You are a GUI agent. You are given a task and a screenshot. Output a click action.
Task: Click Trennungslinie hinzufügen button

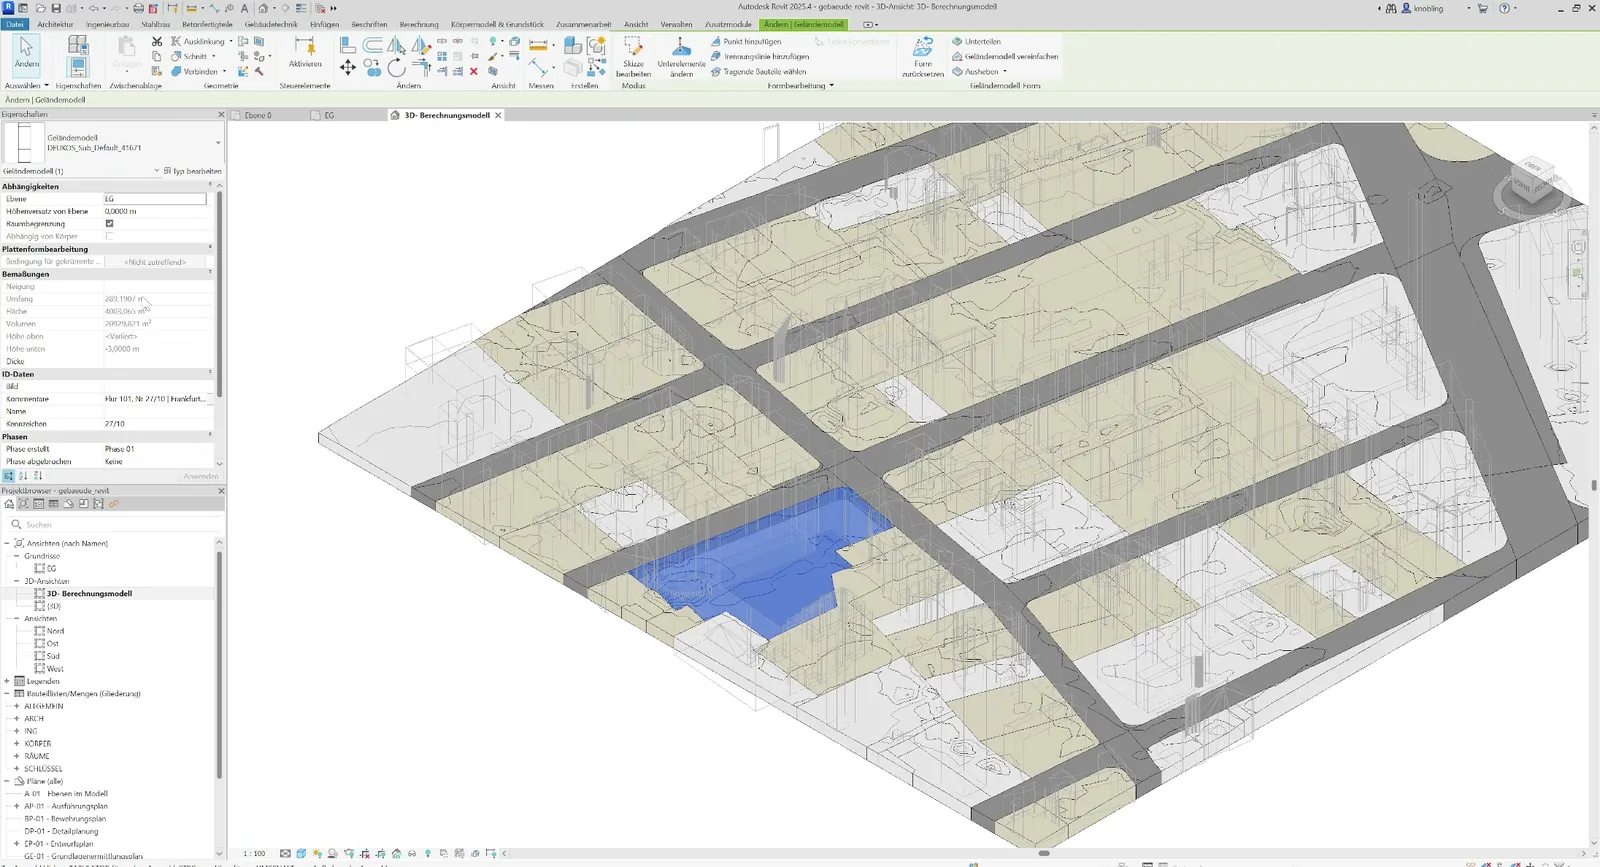(760, 57)
